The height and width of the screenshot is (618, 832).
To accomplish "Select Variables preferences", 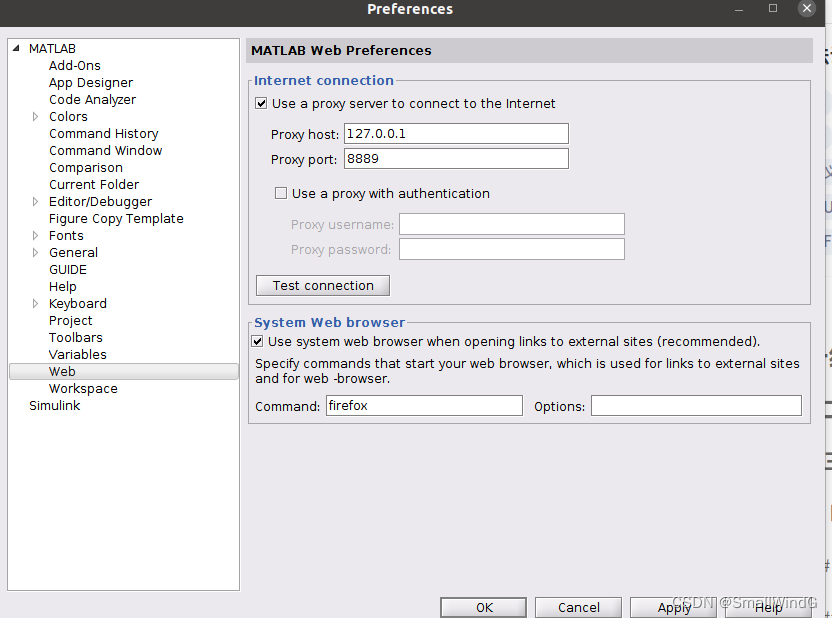I will tap(77, 354).
